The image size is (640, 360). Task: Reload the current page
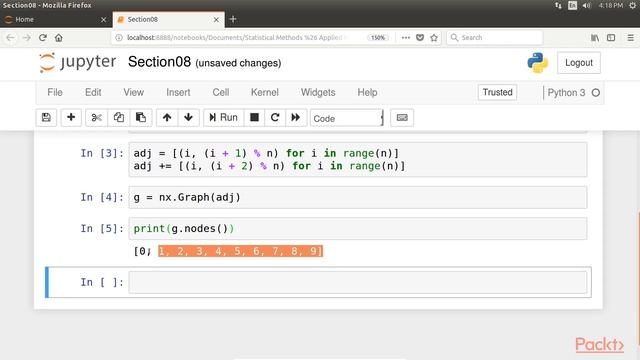pyautogui.click(x=43, y=38)
